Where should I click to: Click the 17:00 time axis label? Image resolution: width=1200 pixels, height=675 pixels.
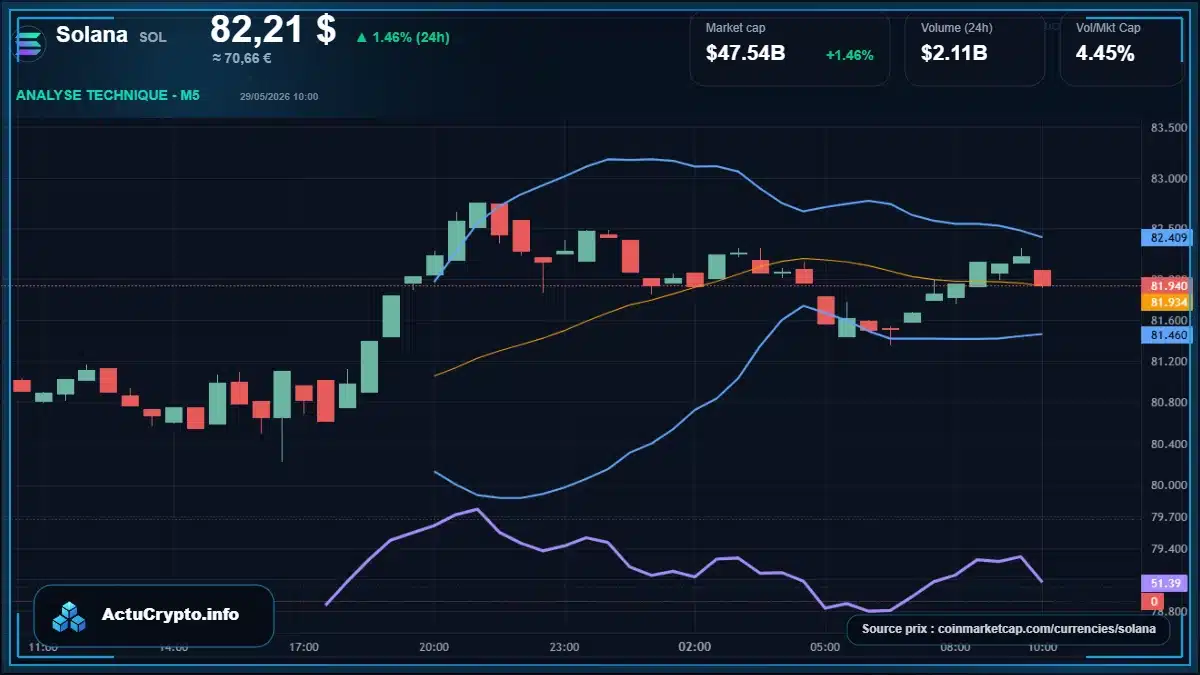point(304,647)
